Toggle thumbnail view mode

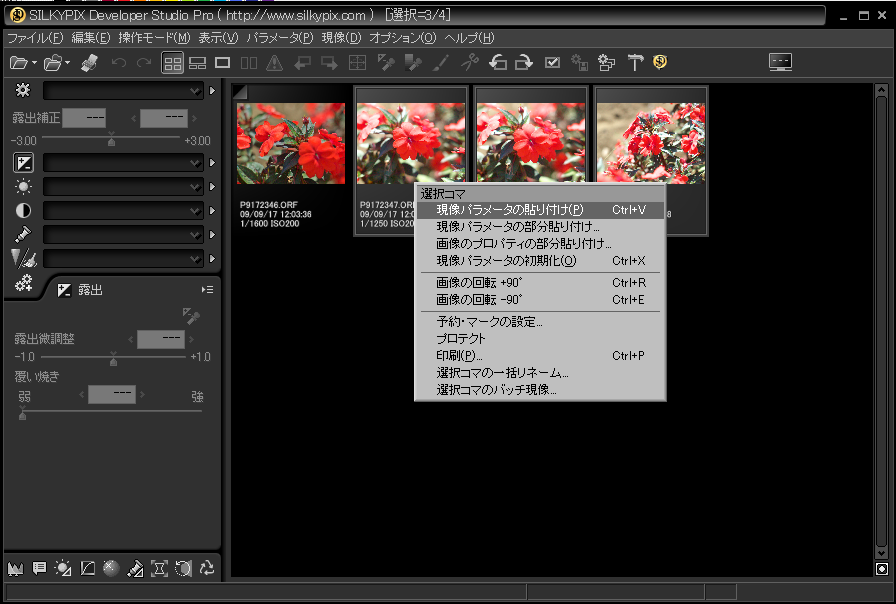pos(173,63)
